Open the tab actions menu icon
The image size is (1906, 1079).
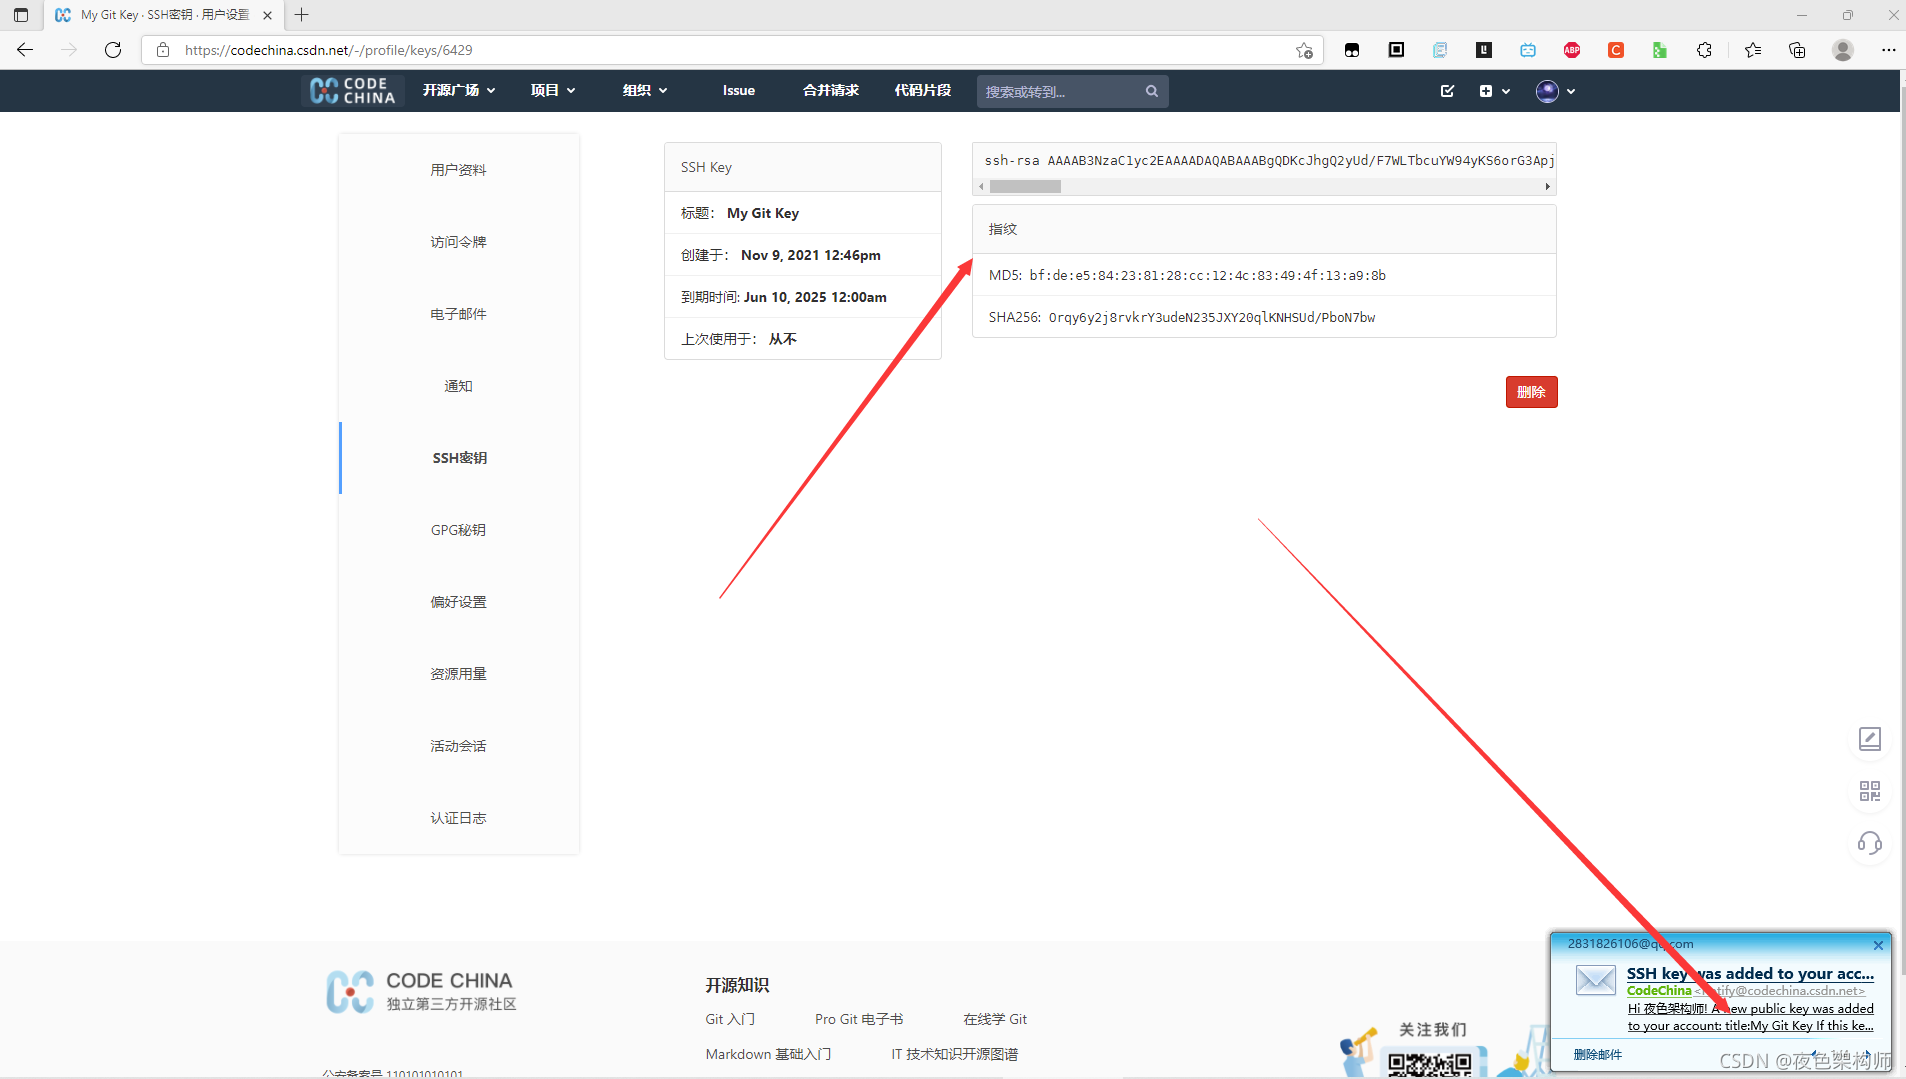pos(21,15)
